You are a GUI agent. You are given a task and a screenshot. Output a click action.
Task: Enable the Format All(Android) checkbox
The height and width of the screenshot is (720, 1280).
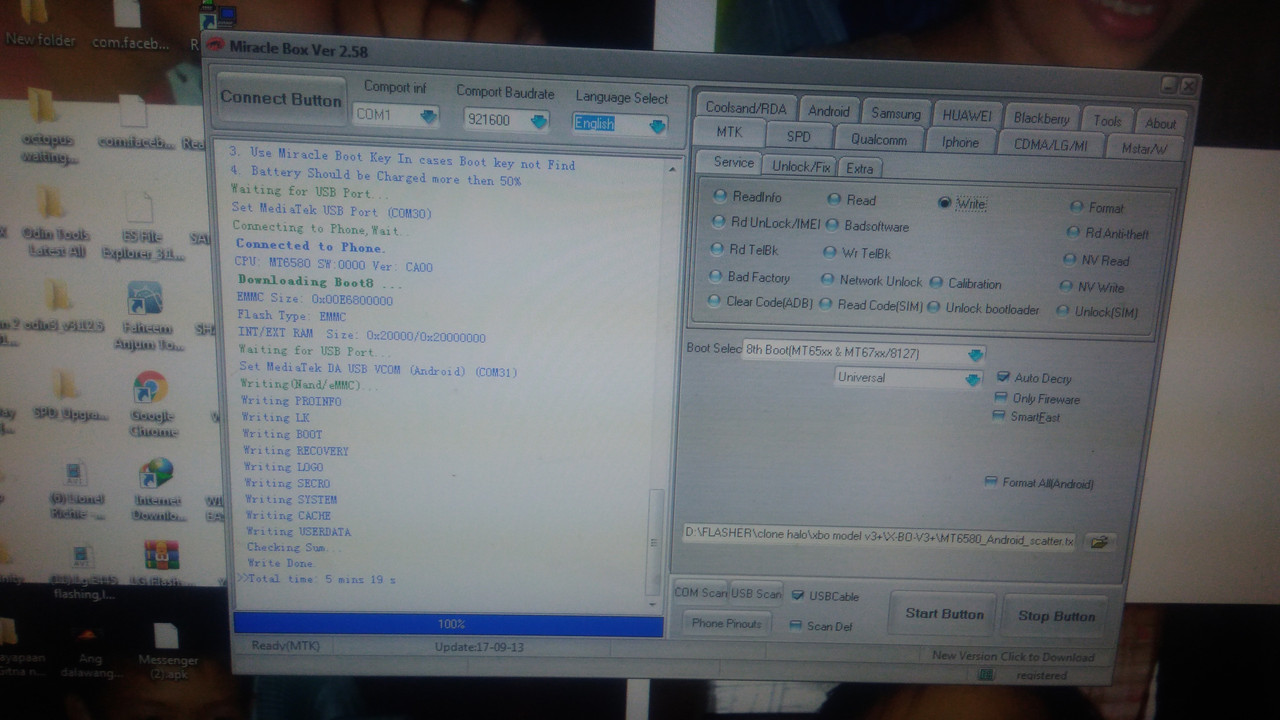pos(1039,483)
